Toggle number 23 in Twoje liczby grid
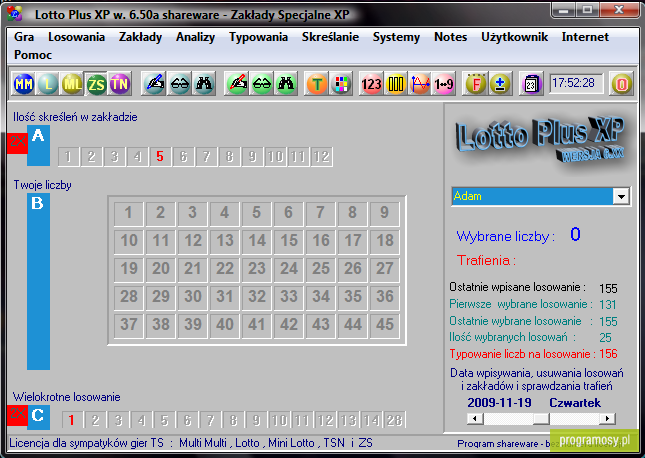Viewport: 645px width, 458px height. pyautogui.click(x=257, y=269)
